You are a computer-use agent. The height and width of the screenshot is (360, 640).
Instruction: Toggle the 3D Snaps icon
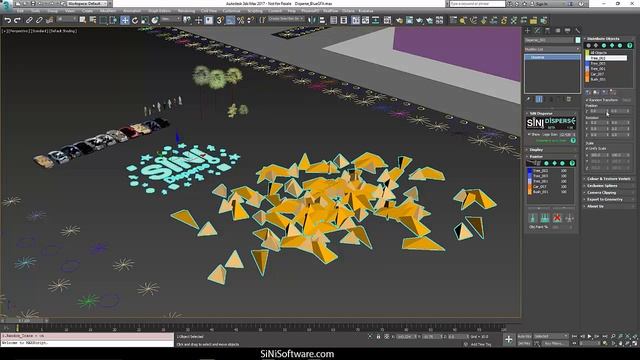(220, 20)
